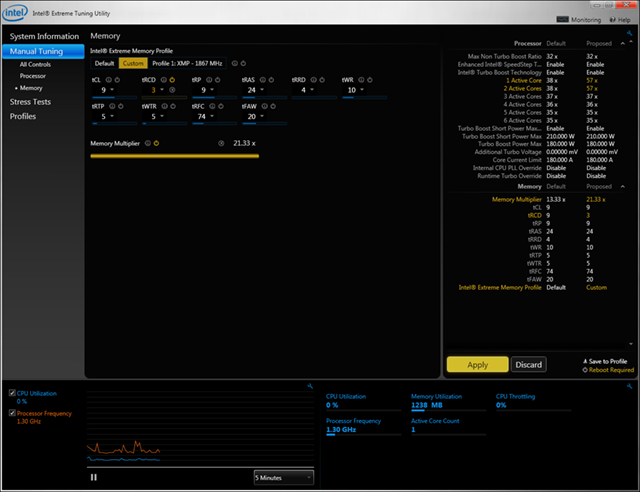This screenshot has width=640, height=492.
Task: Click the revert icon beside the 21.33 x value
Action: (221, 143)
